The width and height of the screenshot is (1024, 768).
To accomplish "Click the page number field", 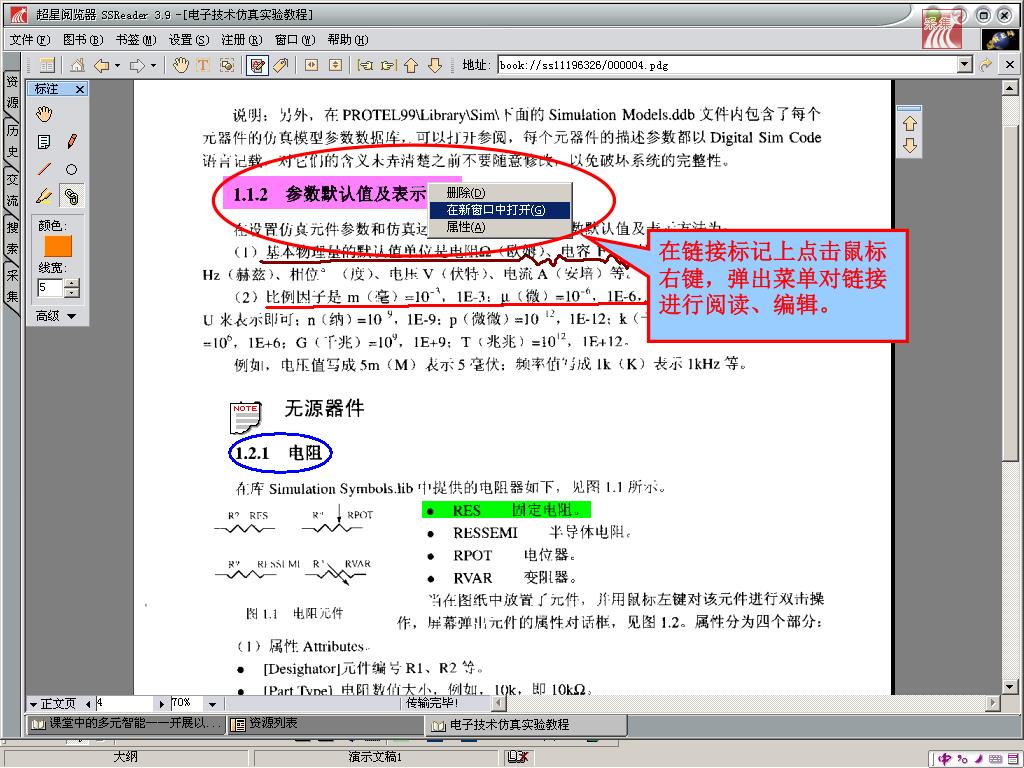I will (x=125, y=703).
